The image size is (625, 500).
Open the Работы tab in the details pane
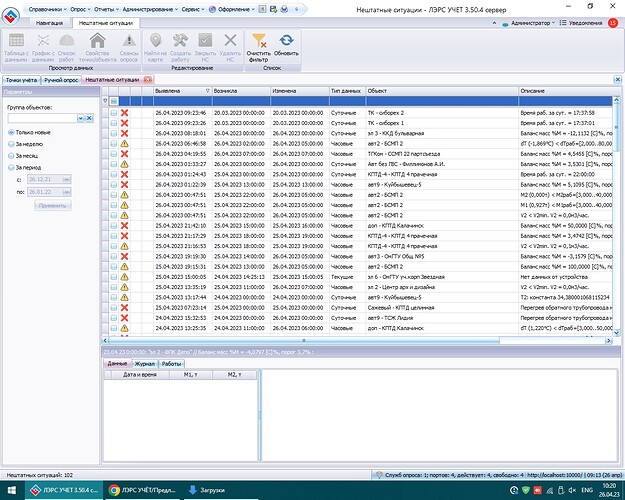171,364
